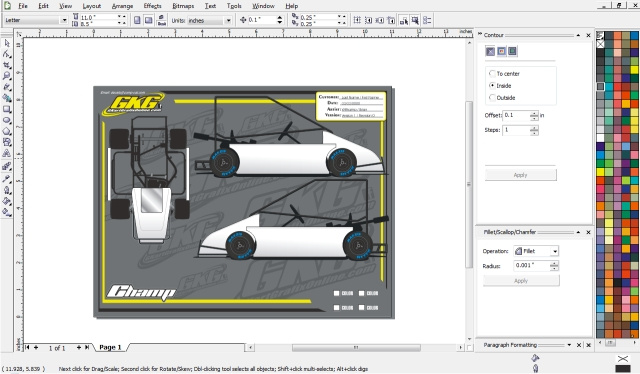This screenshot has width=640, height=374.
Task: Pick the yellow swatch on palette right column
Action: click(635, 69)
